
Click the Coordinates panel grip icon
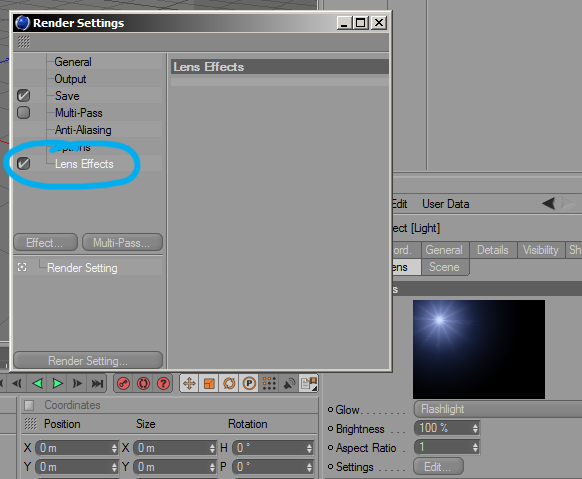31,424
